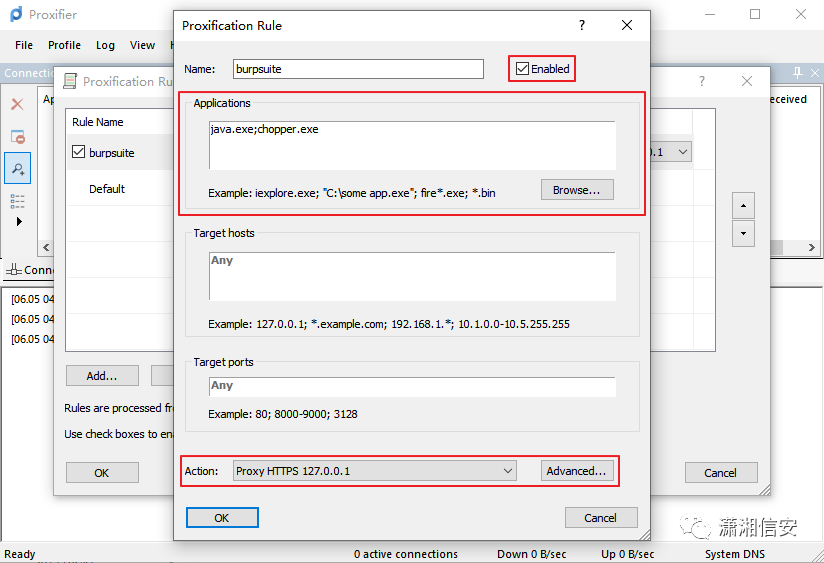Click the list view icon in left toolbar
The height and width of the screenshot is (563, 824).
click(x=17, y=201)
